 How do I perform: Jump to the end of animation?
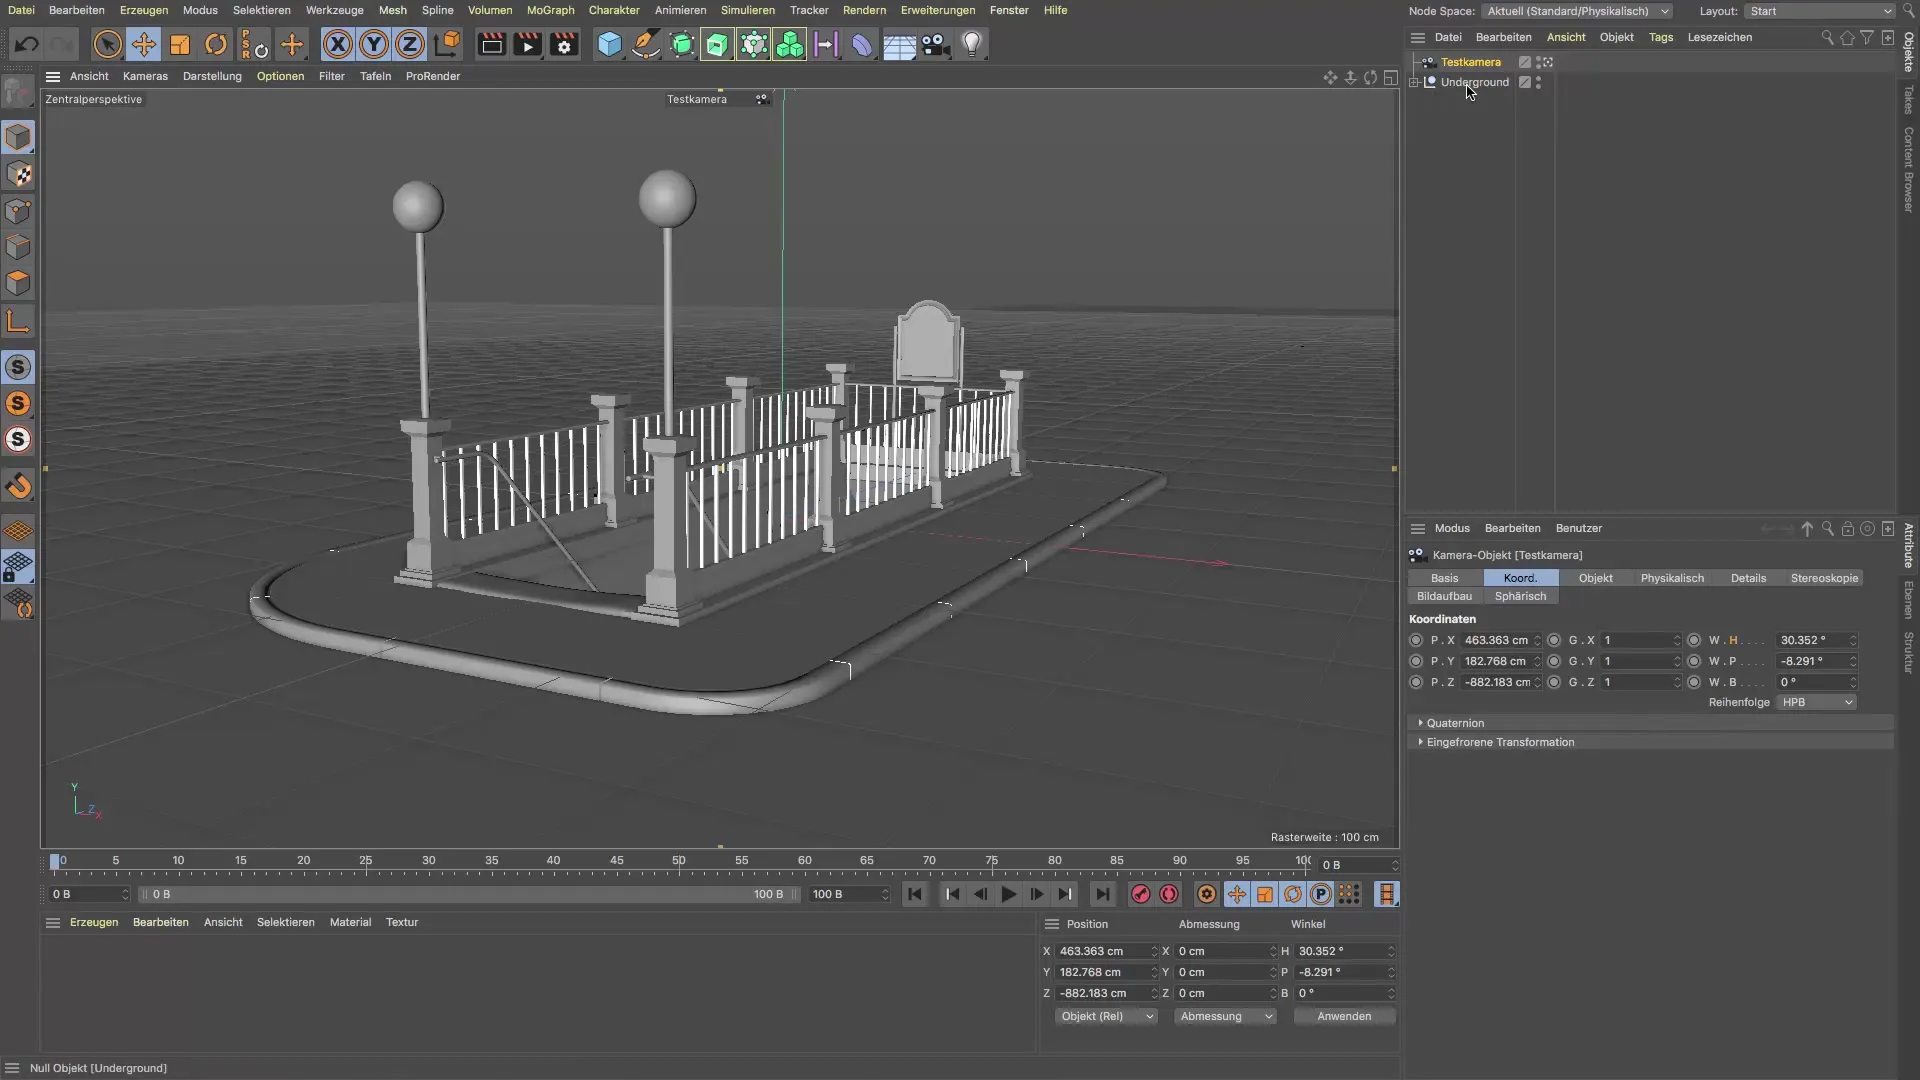[1102, 894]
